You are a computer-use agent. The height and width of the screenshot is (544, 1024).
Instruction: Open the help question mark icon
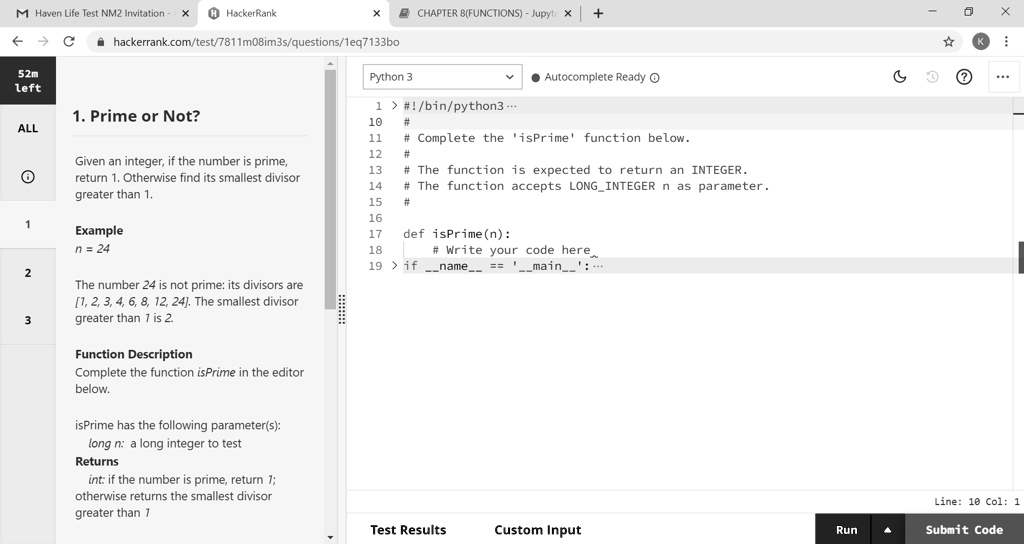964,77
